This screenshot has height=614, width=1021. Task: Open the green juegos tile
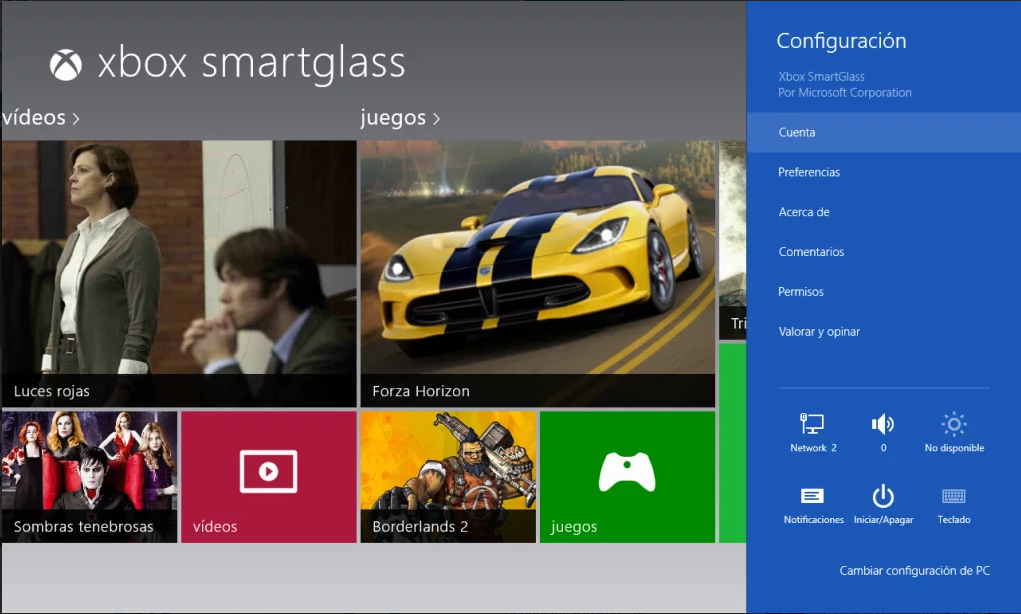pyautogui.click(x=627, y=477)
